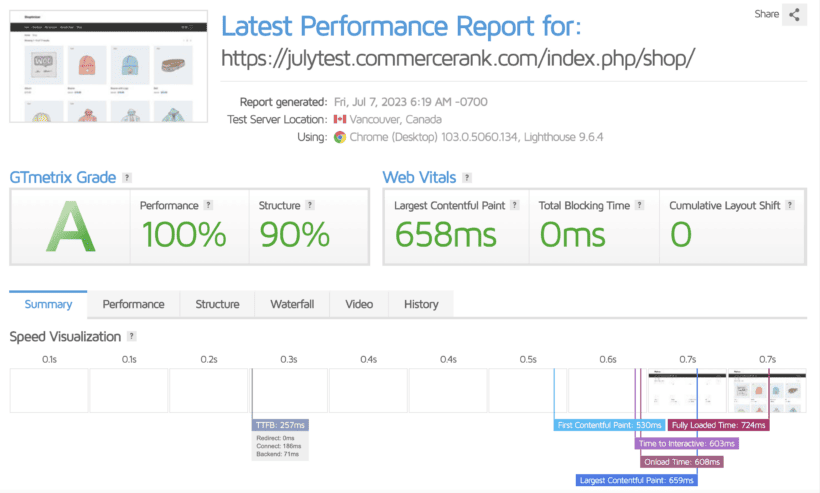
Task: Go to the Video tab
Action: pyautogui.click(x=359, y=304)
